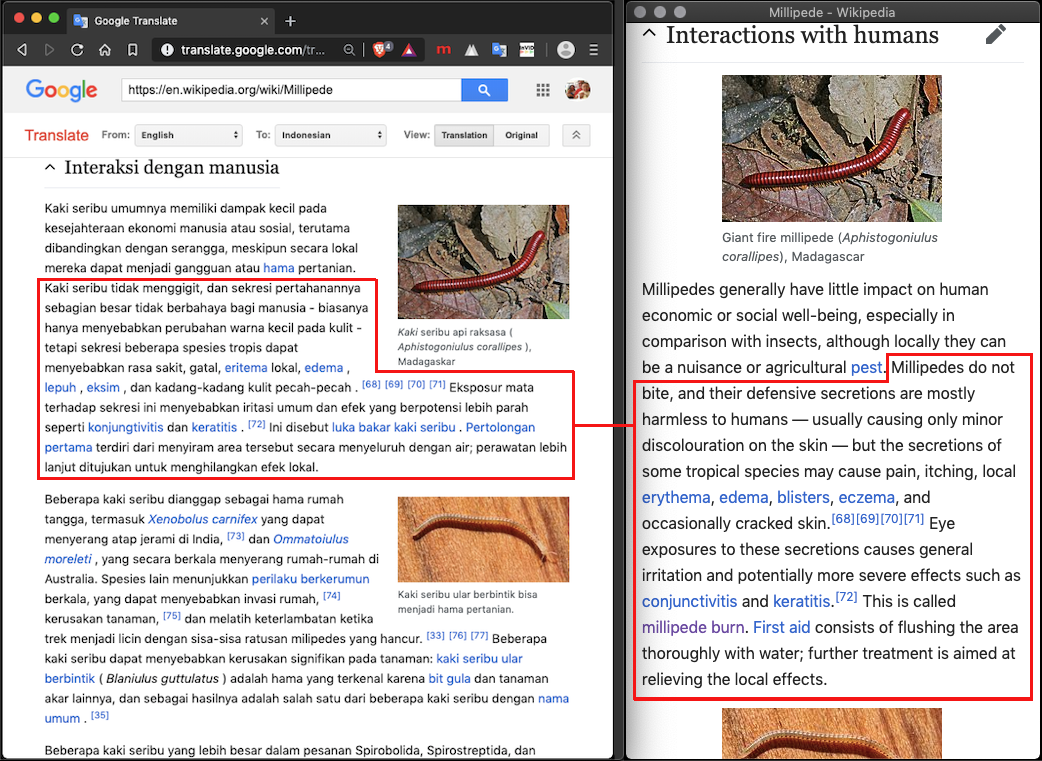The image size is (1042, 761).
Task: Open a new browser tab
Action: coord(290,21)
